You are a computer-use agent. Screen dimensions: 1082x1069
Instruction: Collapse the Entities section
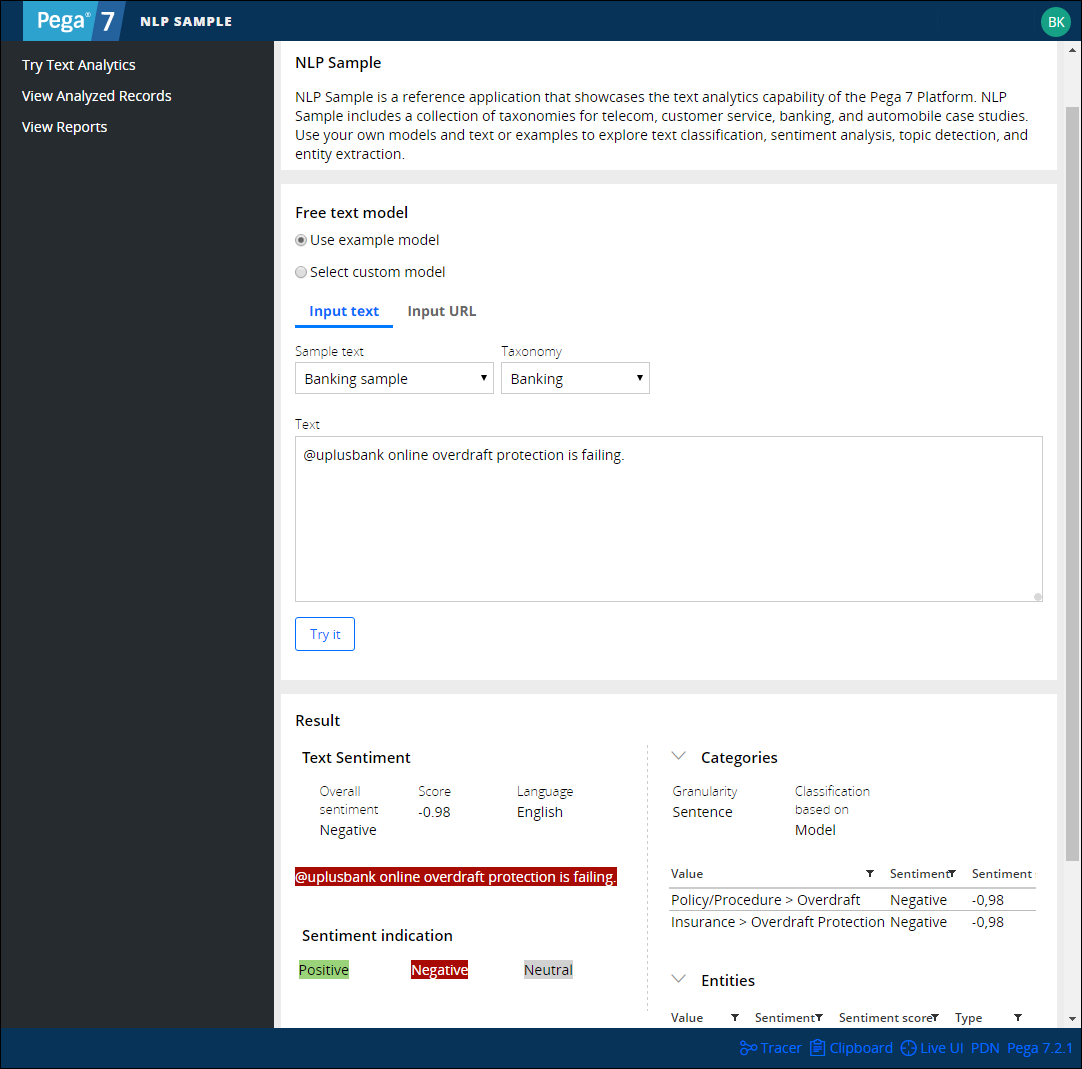pos(679,980)
